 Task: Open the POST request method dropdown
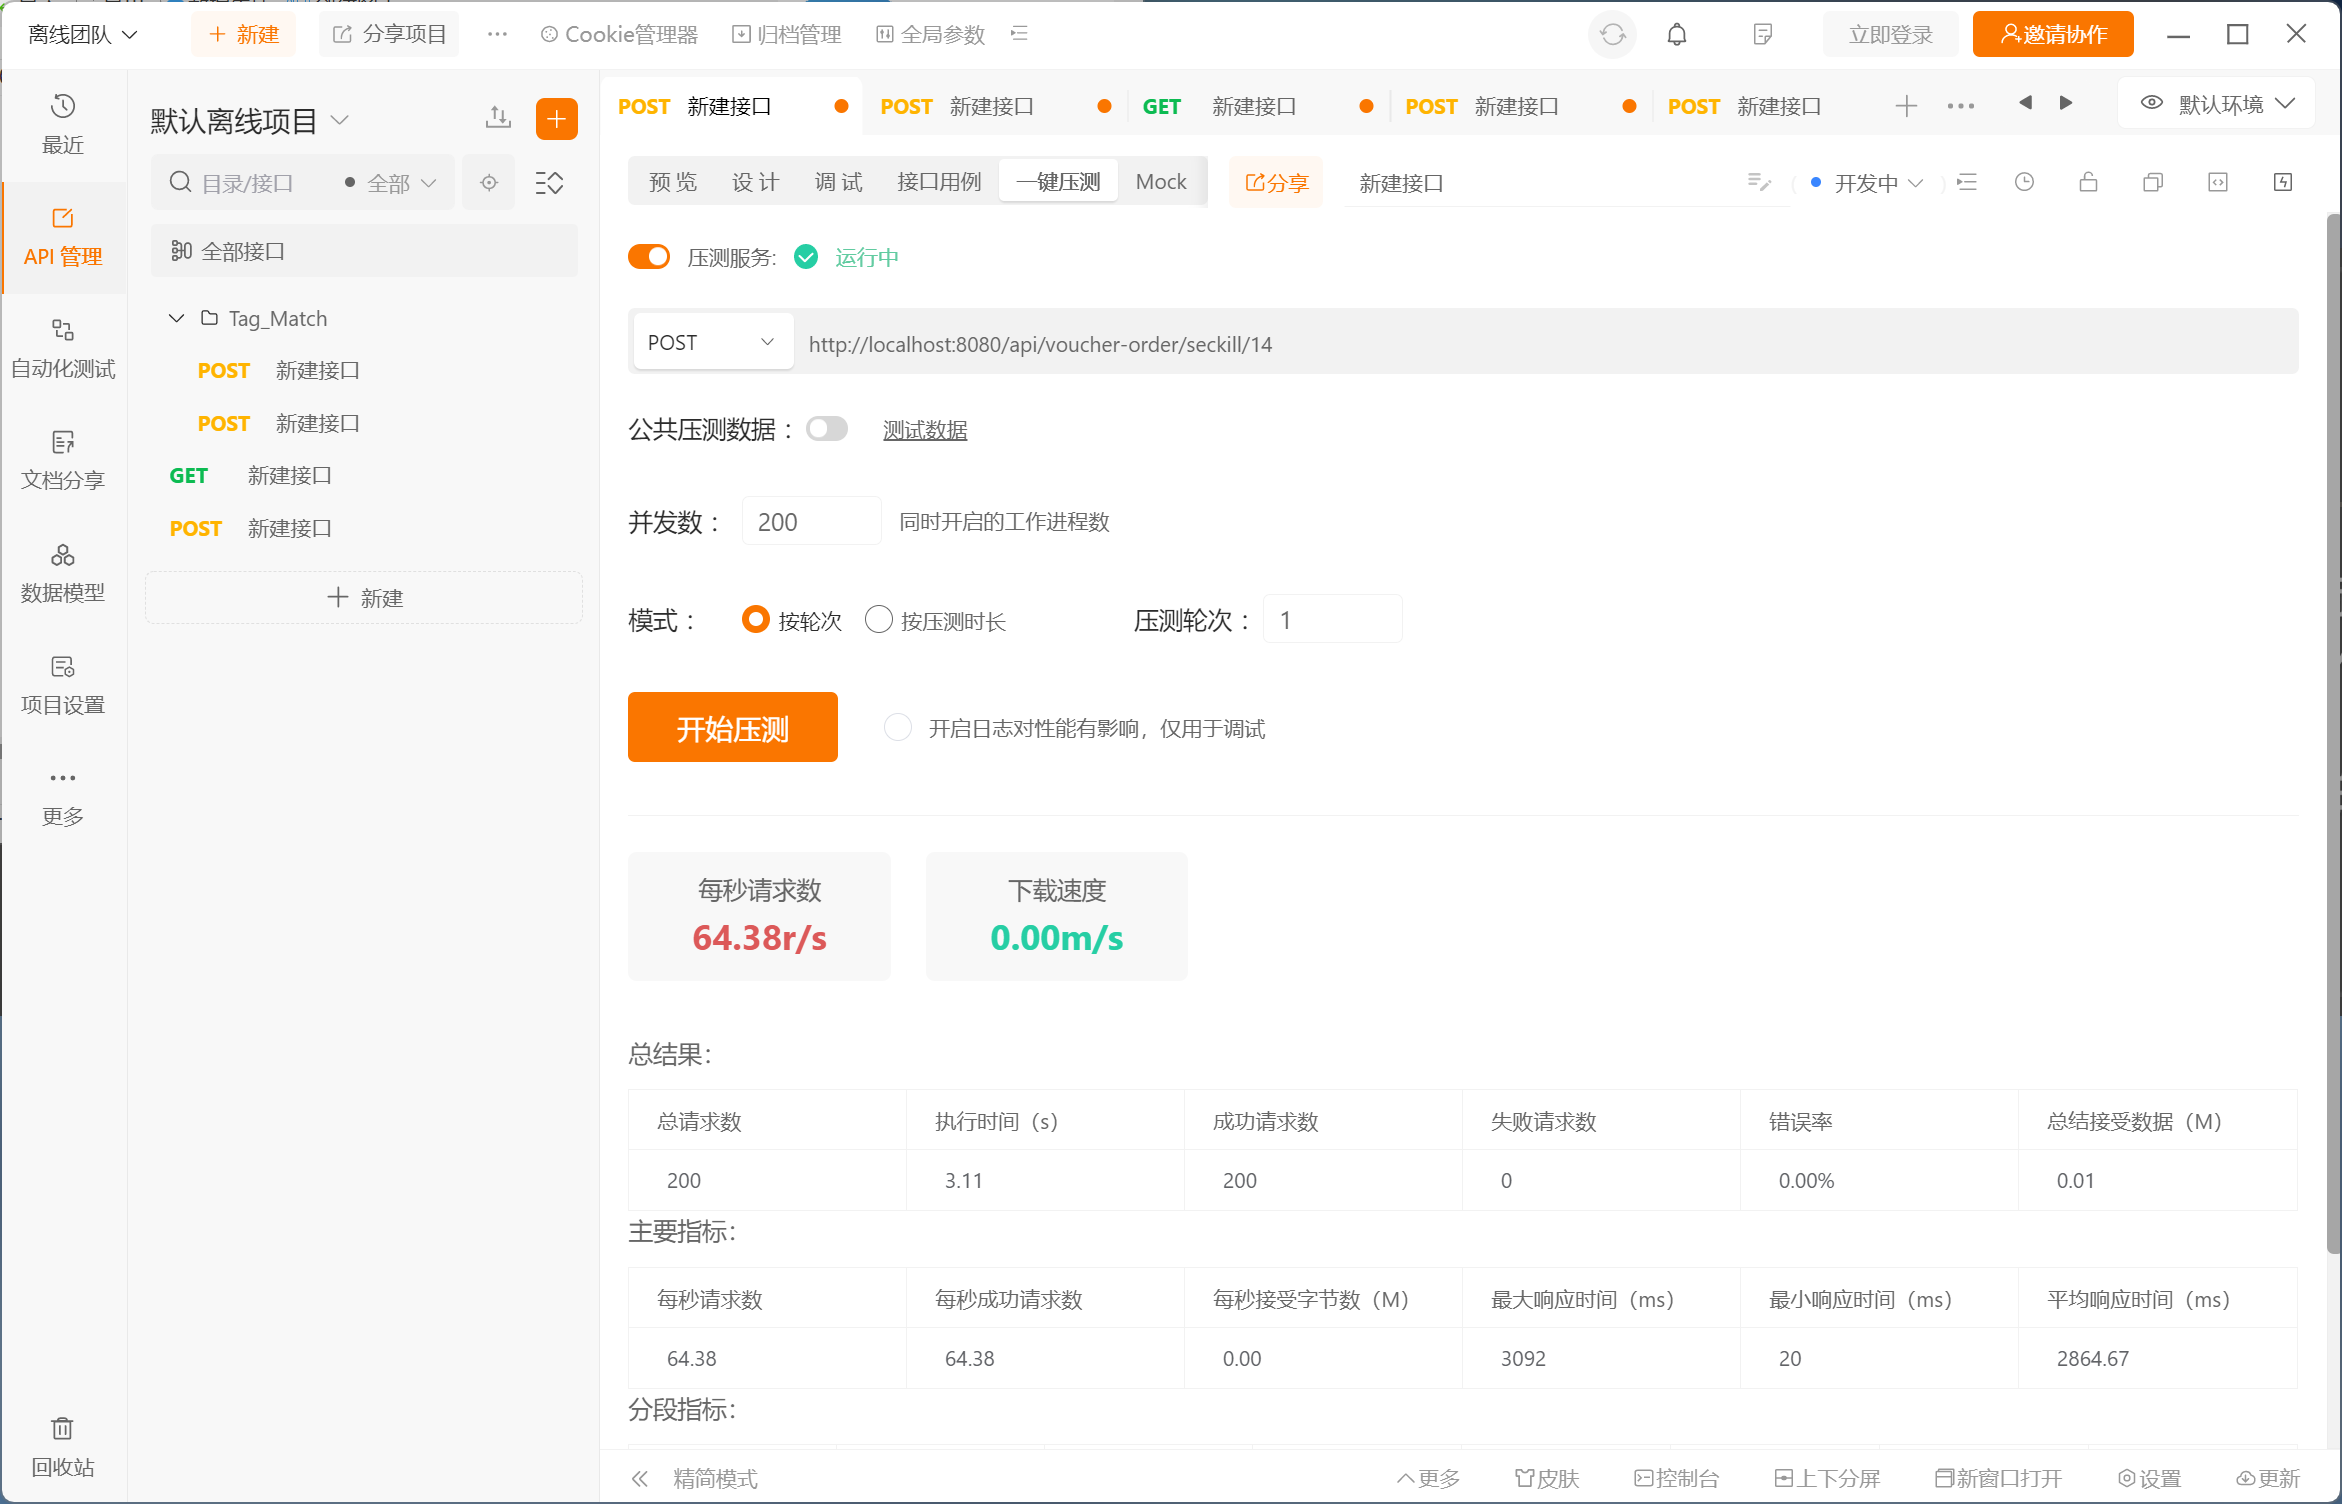712,343
